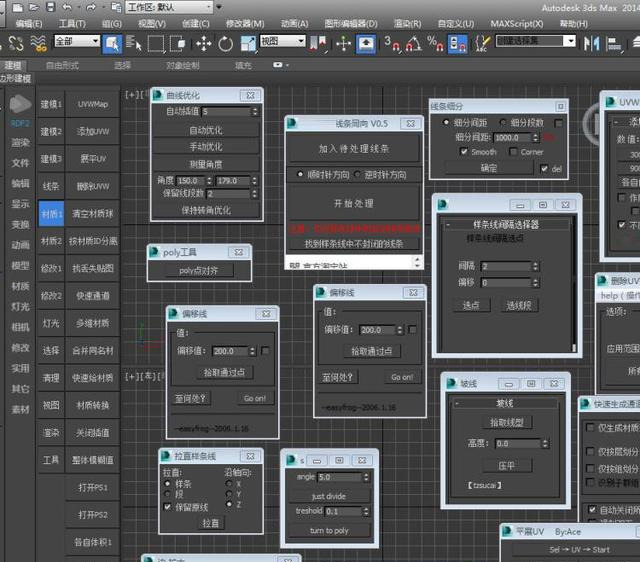Open the 全部 selection filter dropdown
Screen dimensions: 640x562
76,42
